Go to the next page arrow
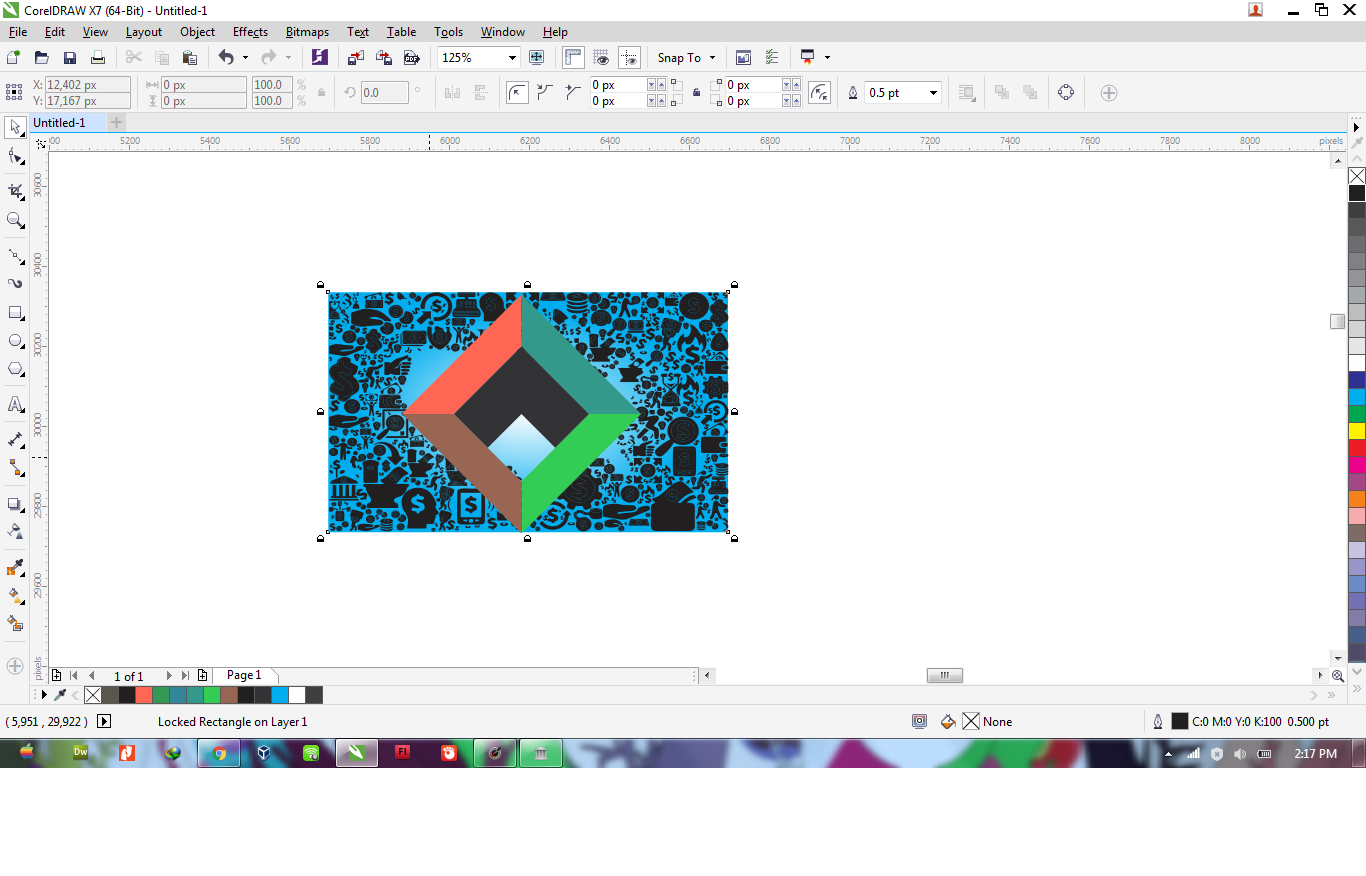The height and width of the screenshot is (876, 1366). coord(169,676)
